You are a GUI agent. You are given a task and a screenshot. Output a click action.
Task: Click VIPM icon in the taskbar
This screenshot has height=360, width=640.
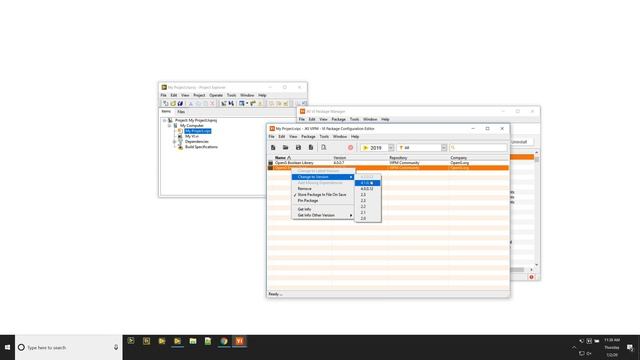pos(239,341)
